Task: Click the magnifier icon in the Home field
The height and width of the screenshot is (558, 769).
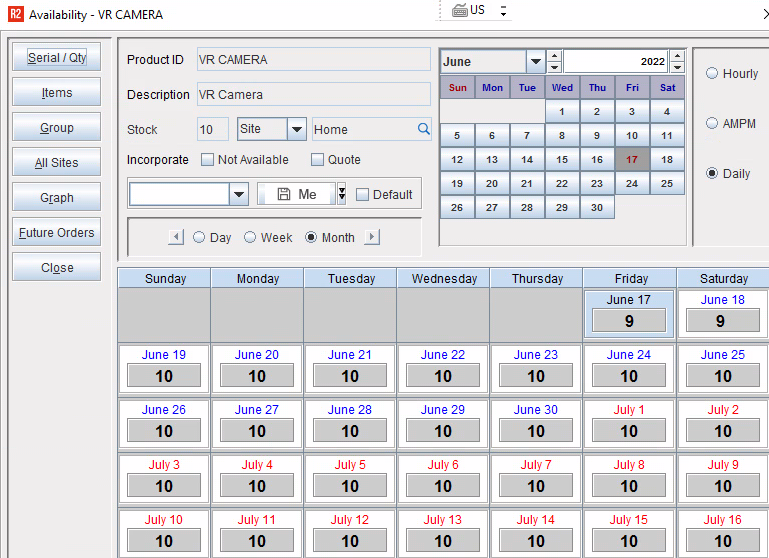Action: point(423,129)
